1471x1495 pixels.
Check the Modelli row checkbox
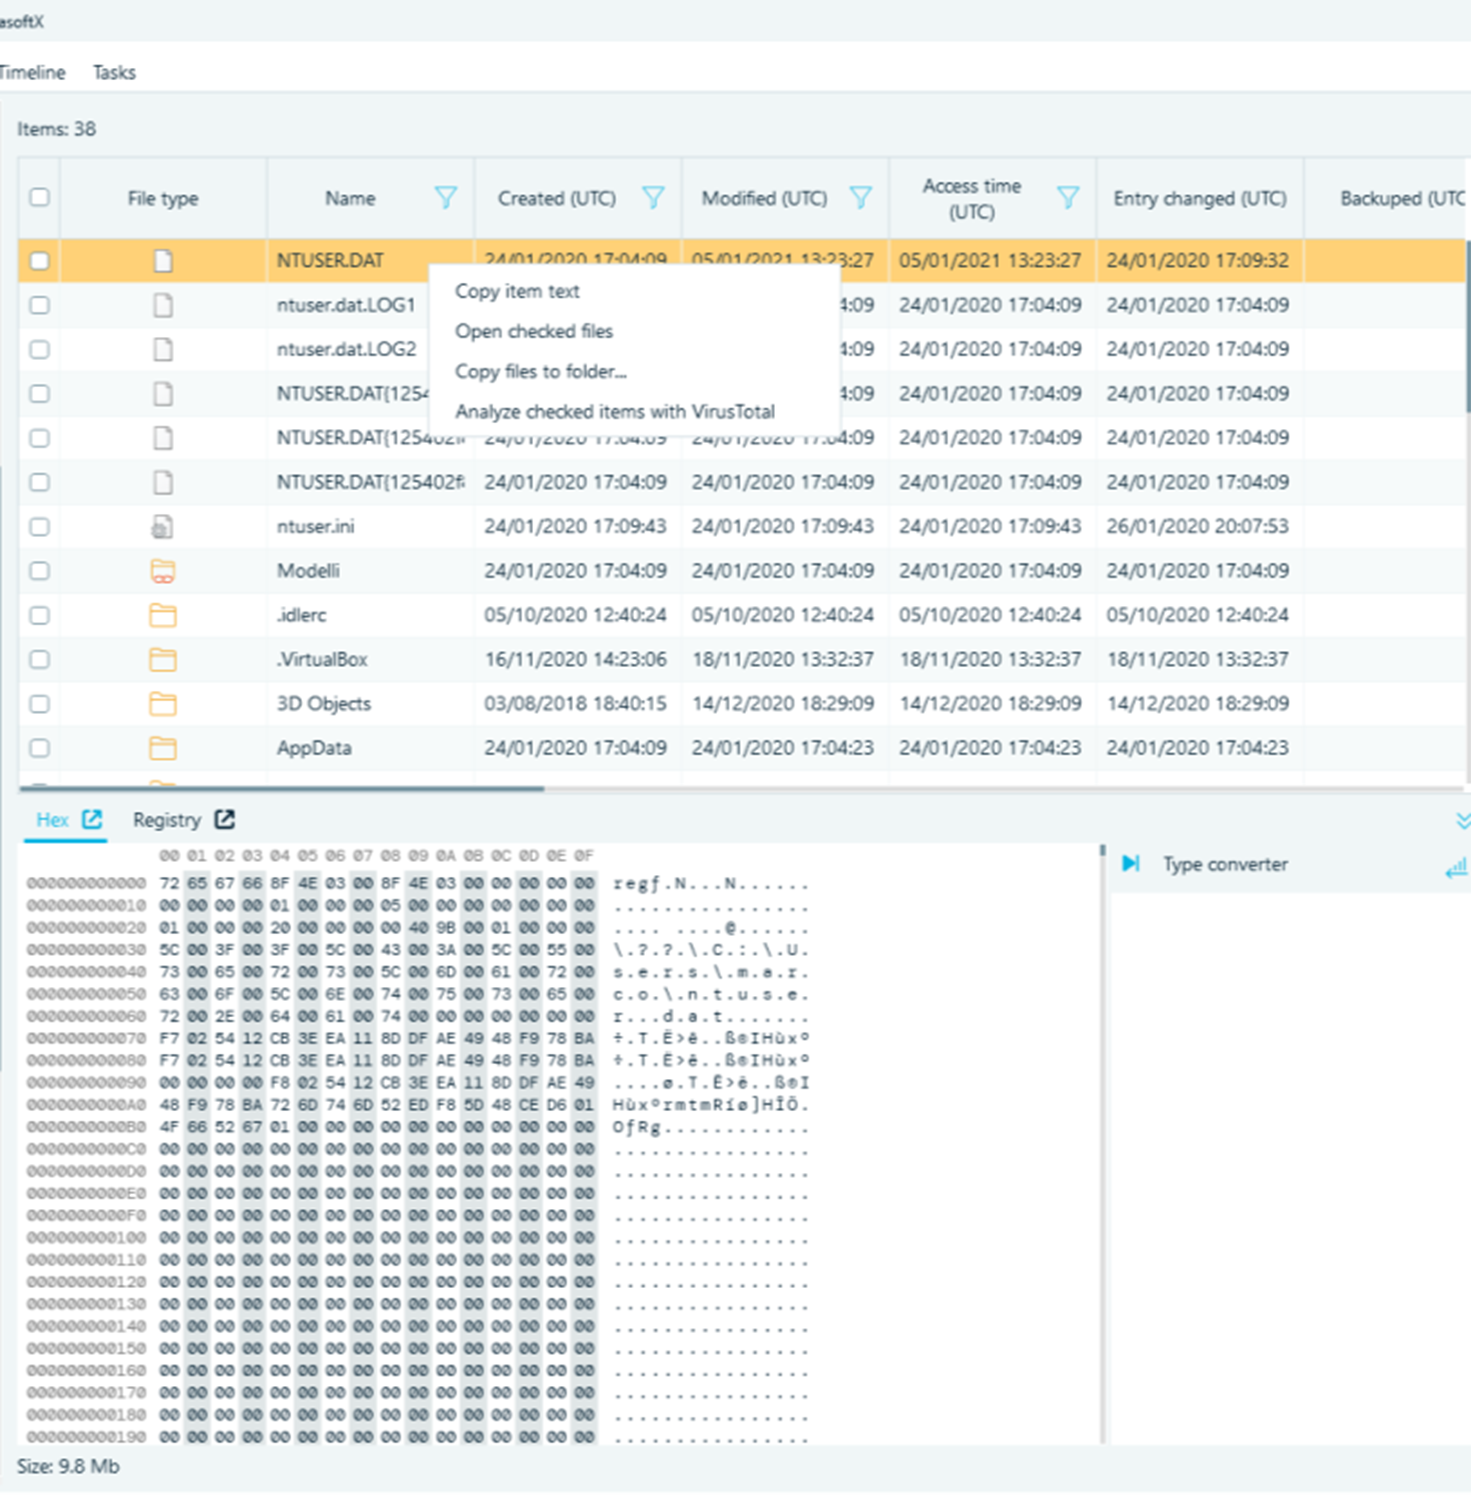(x=40, y=571)
